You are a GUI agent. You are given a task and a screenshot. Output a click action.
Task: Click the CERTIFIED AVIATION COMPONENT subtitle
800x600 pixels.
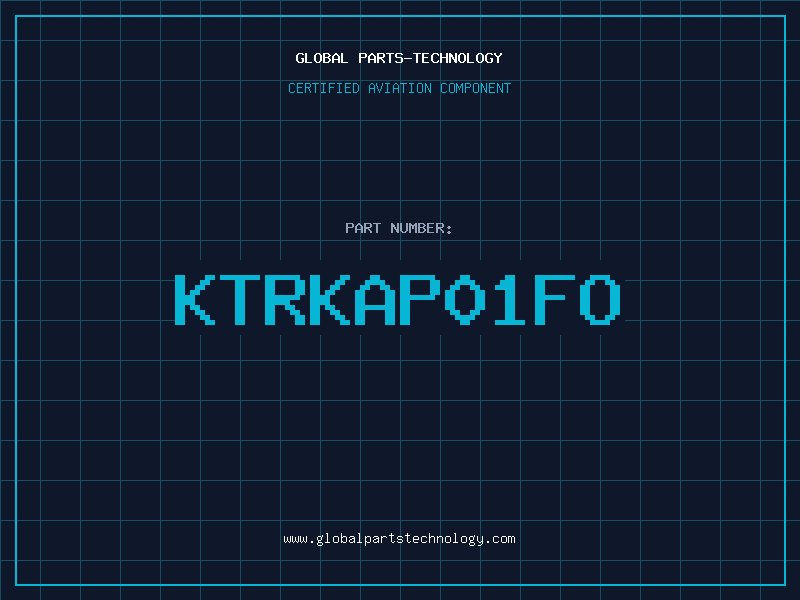click(x=399, y=88)
